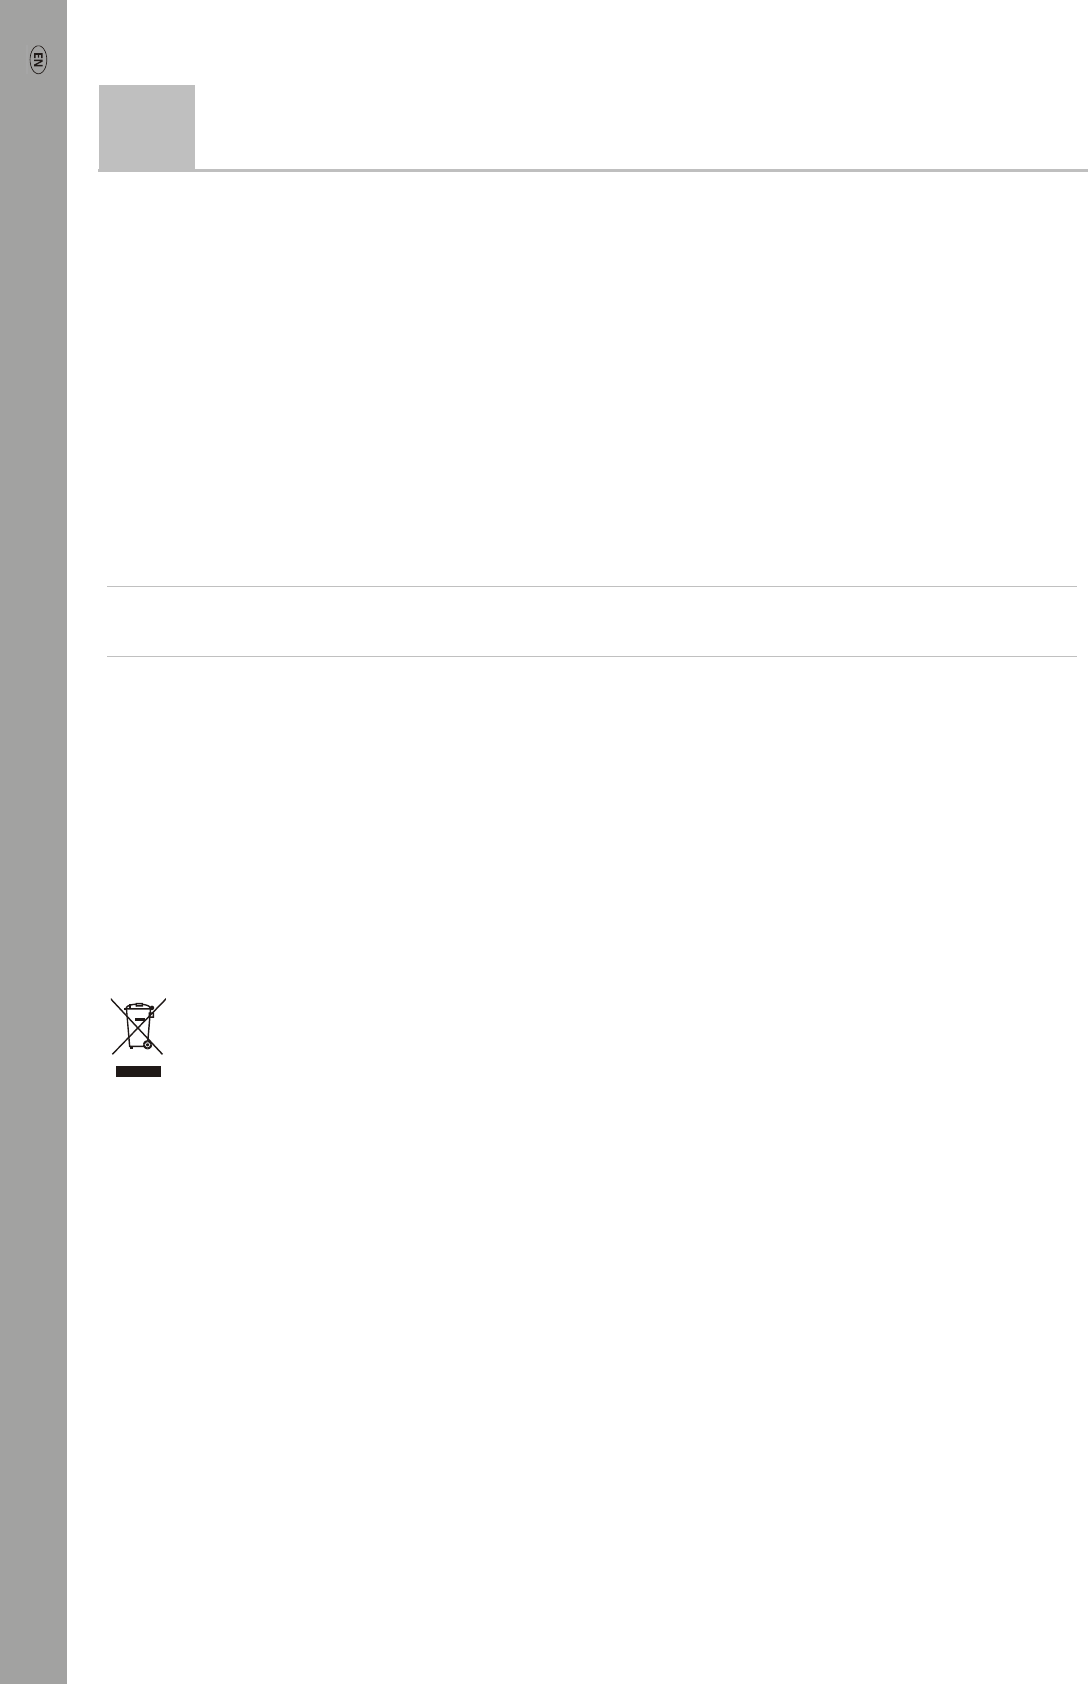This screenshot has width=1088, height=1684.
Task: Click the blank body area under header line
Action: 592,378
